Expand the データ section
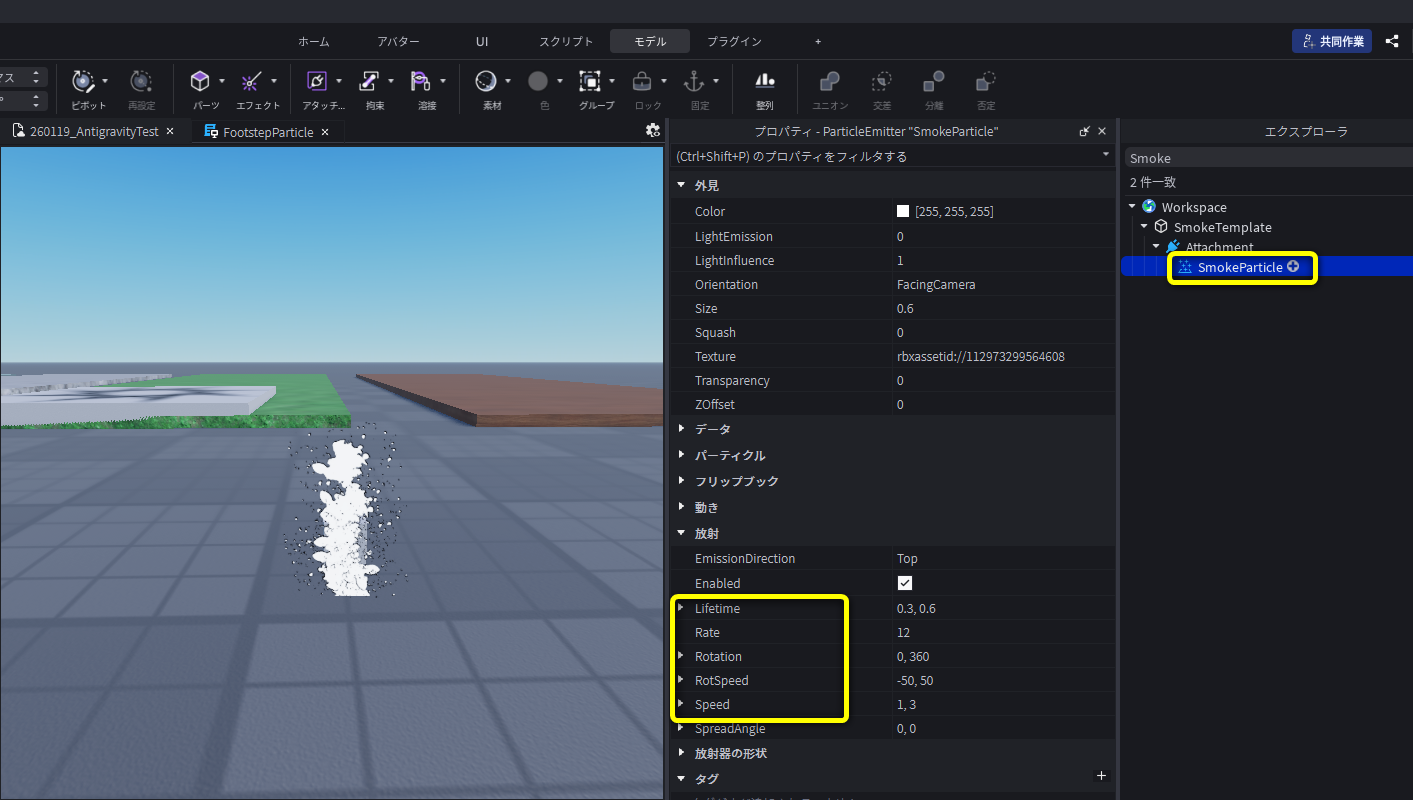Image resolution: width=1413 pixels, height=800 pixels. 682,429
